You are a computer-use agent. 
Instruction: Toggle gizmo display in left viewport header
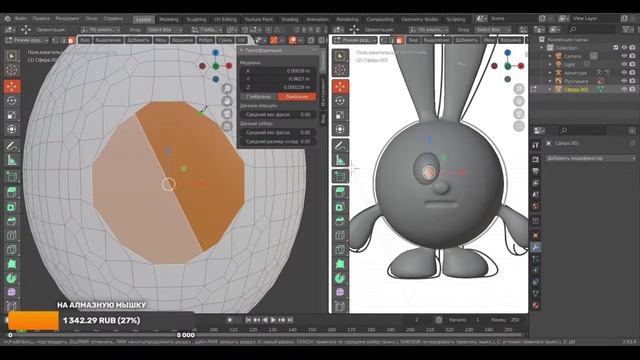[274, 40]
